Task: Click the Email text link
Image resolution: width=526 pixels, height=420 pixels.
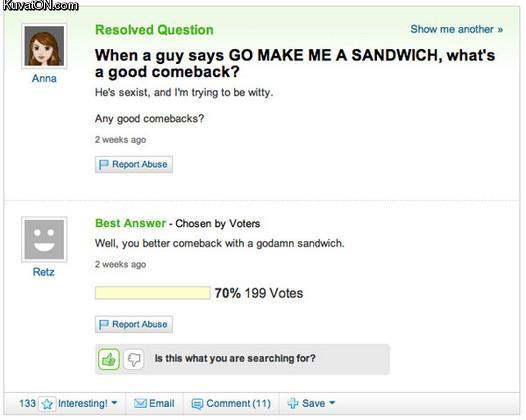Action: click(162, 403)
